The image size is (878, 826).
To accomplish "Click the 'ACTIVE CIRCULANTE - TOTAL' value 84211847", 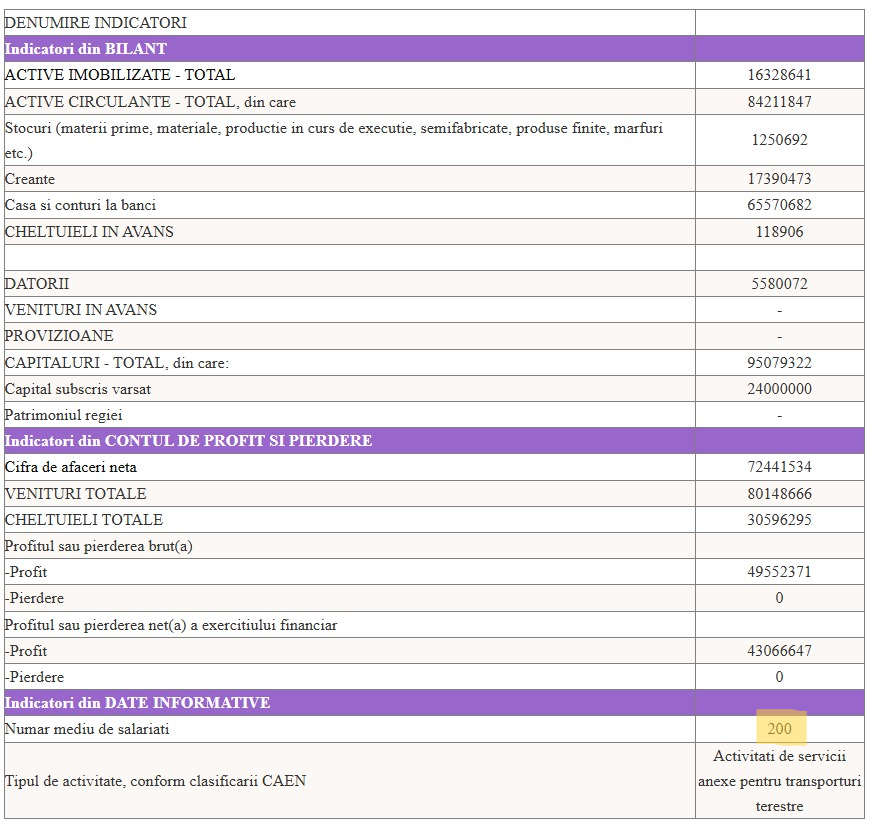I will (x=779, y=102).
